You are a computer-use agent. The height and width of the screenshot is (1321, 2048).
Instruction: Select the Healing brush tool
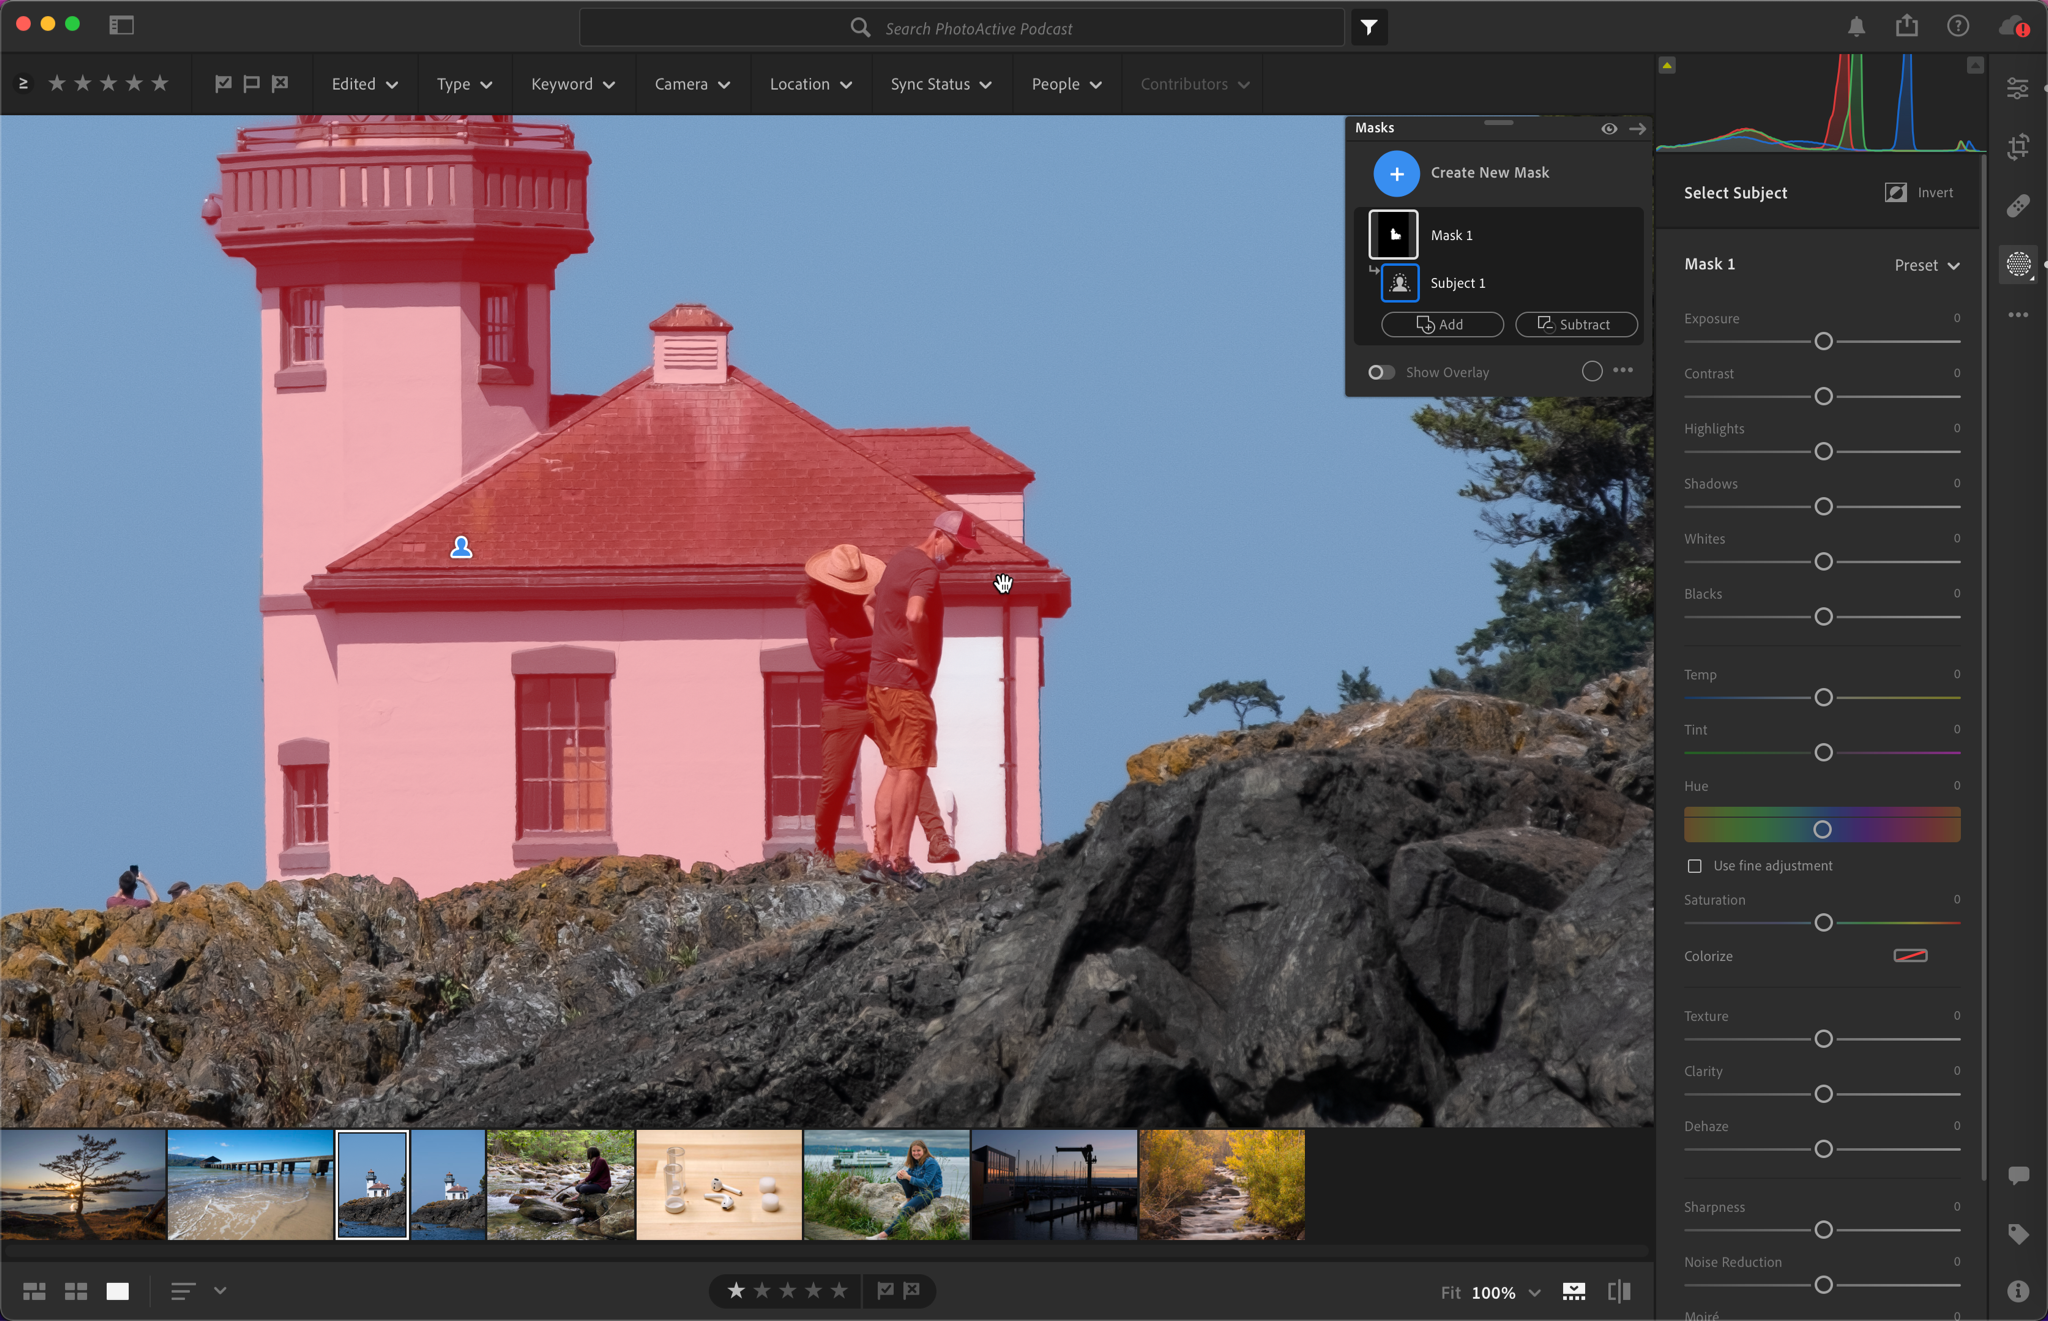tap(2018, 206)
